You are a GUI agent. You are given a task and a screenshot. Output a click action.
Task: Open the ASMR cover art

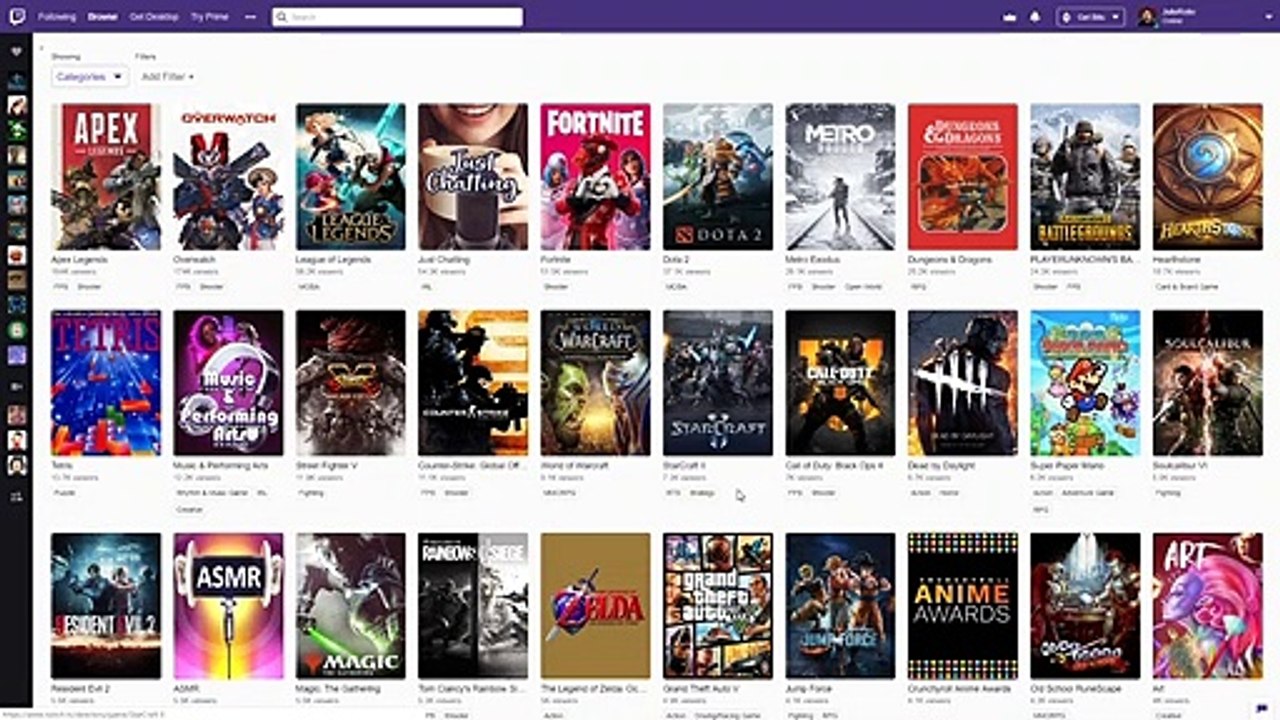(x=228, y=606)
